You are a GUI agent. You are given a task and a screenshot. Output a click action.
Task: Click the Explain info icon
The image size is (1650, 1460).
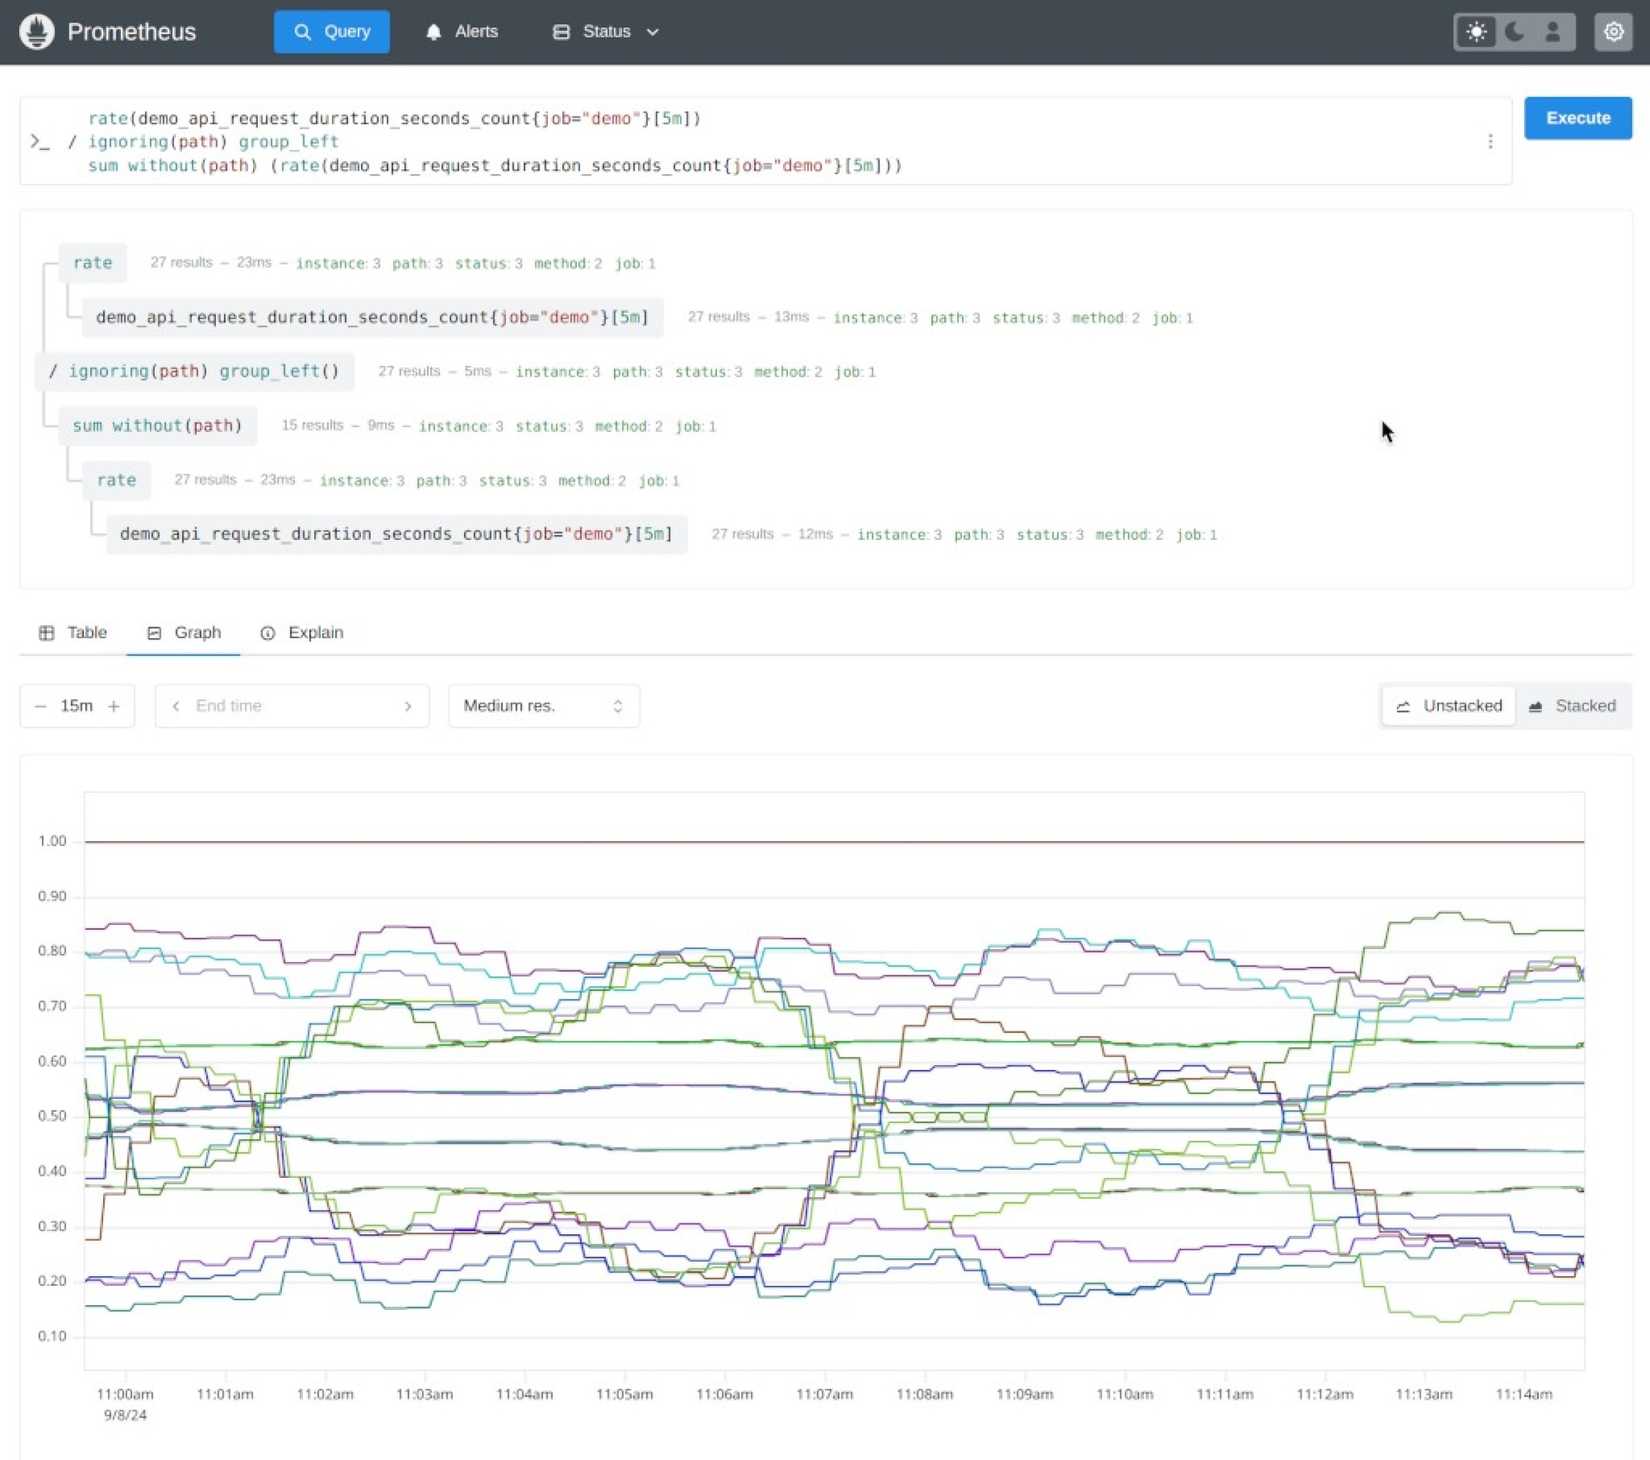click(x=267, y=632)
